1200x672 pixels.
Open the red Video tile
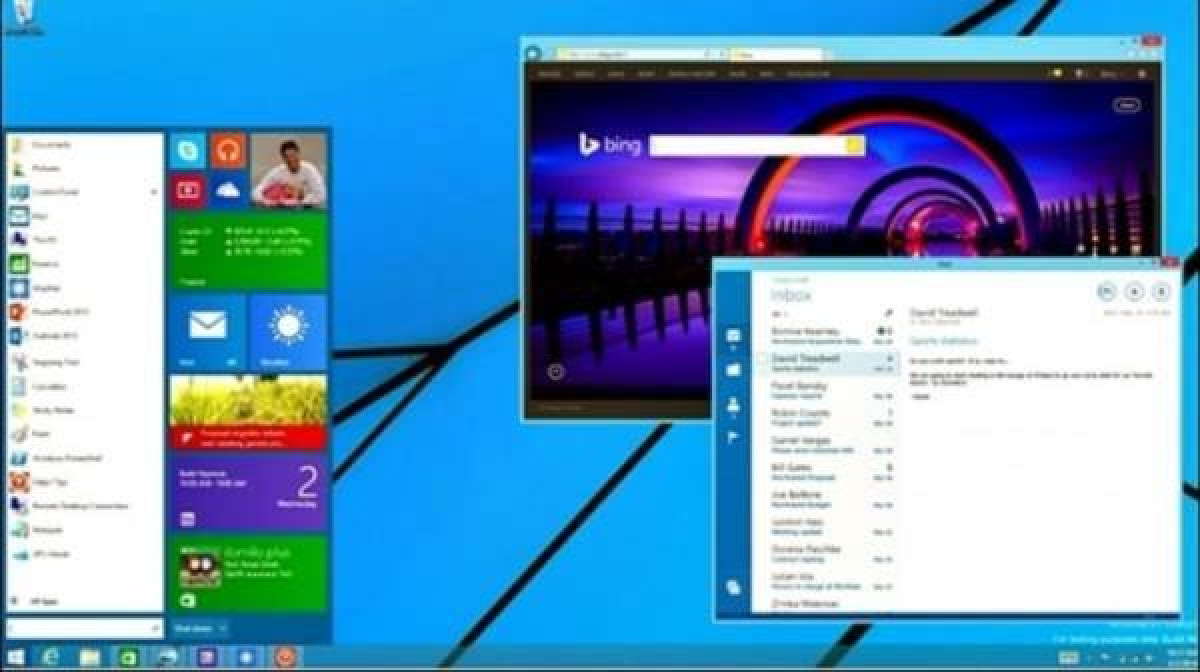pyautogui.click(x=188, y=190)
